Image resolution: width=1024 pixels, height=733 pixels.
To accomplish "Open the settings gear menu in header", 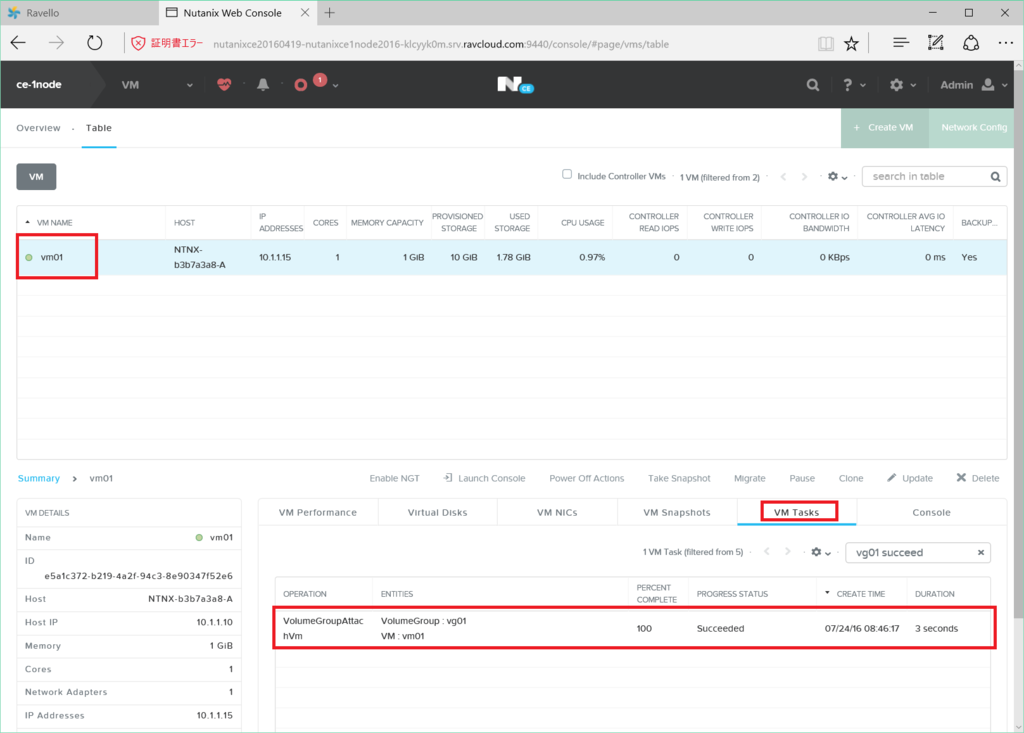I will [903, 85].
